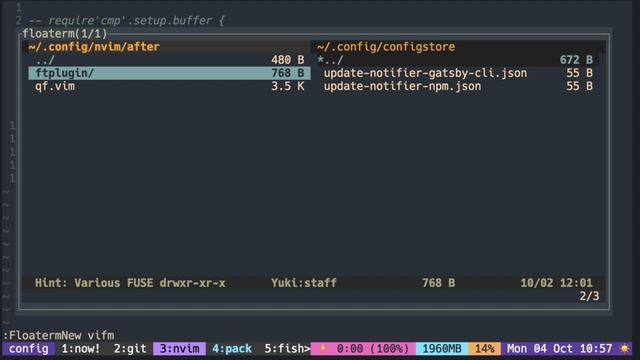
Task: Click the 2/3 position indicator
Action: point(589,296)
